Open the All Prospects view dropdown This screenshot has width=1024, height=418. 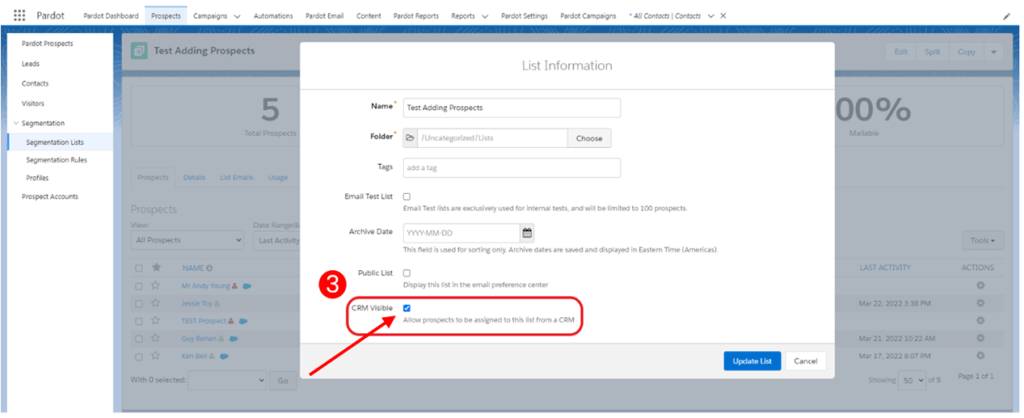point(187,240)
